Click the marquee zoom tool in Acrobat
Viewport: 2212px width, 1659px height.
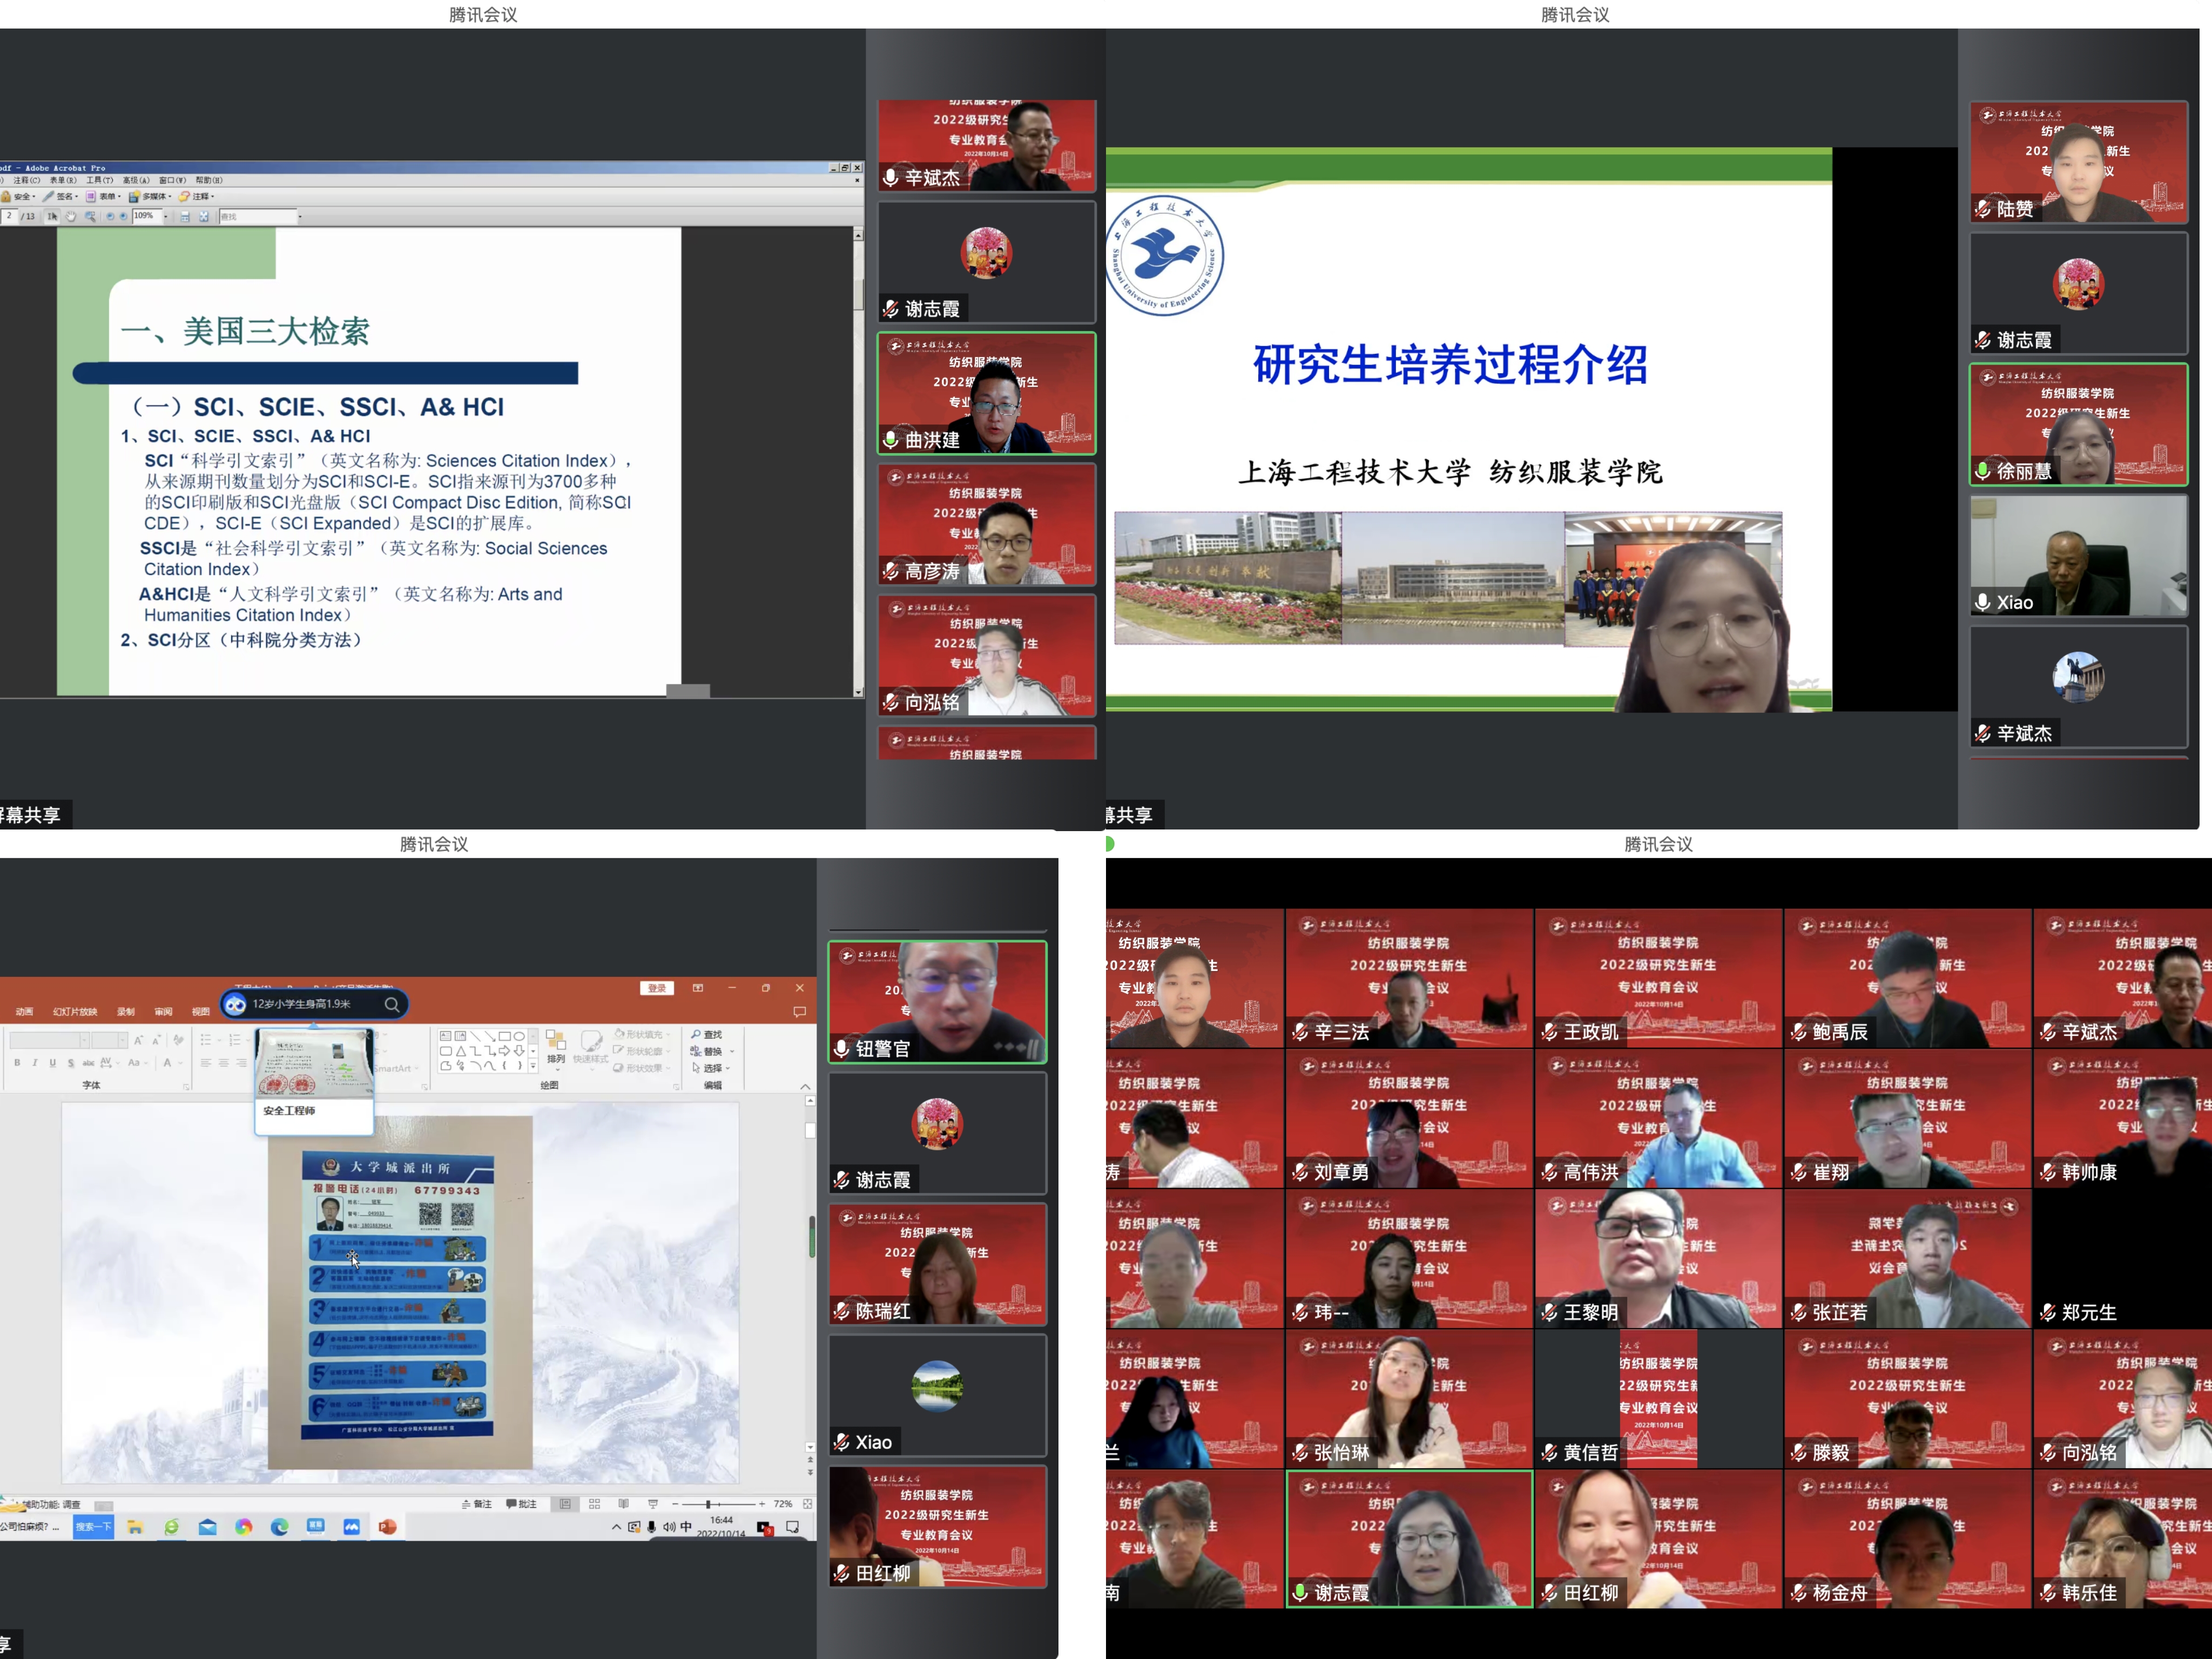click(90, 216)
